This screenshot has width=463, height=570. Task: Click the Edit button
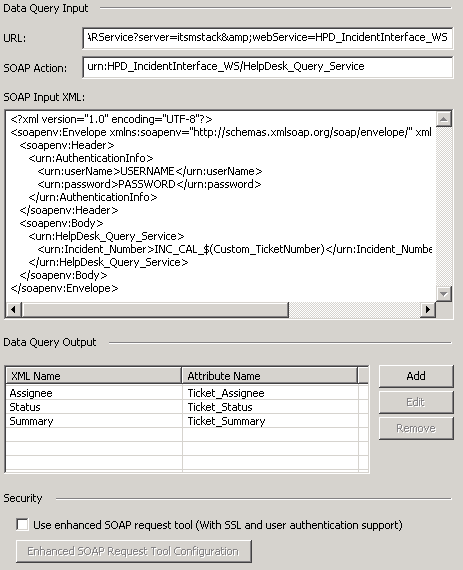coord(416,402)
